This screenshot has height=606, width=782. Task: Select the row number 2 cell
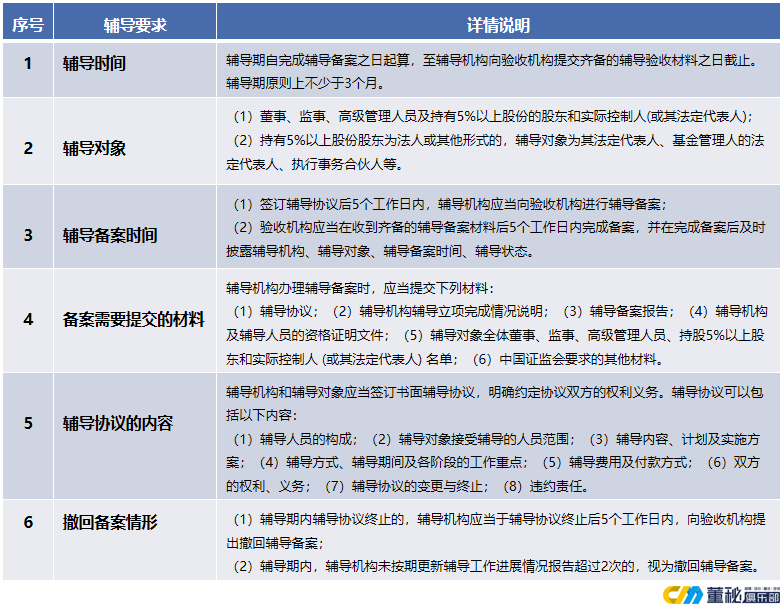click(x=28, y=141)
